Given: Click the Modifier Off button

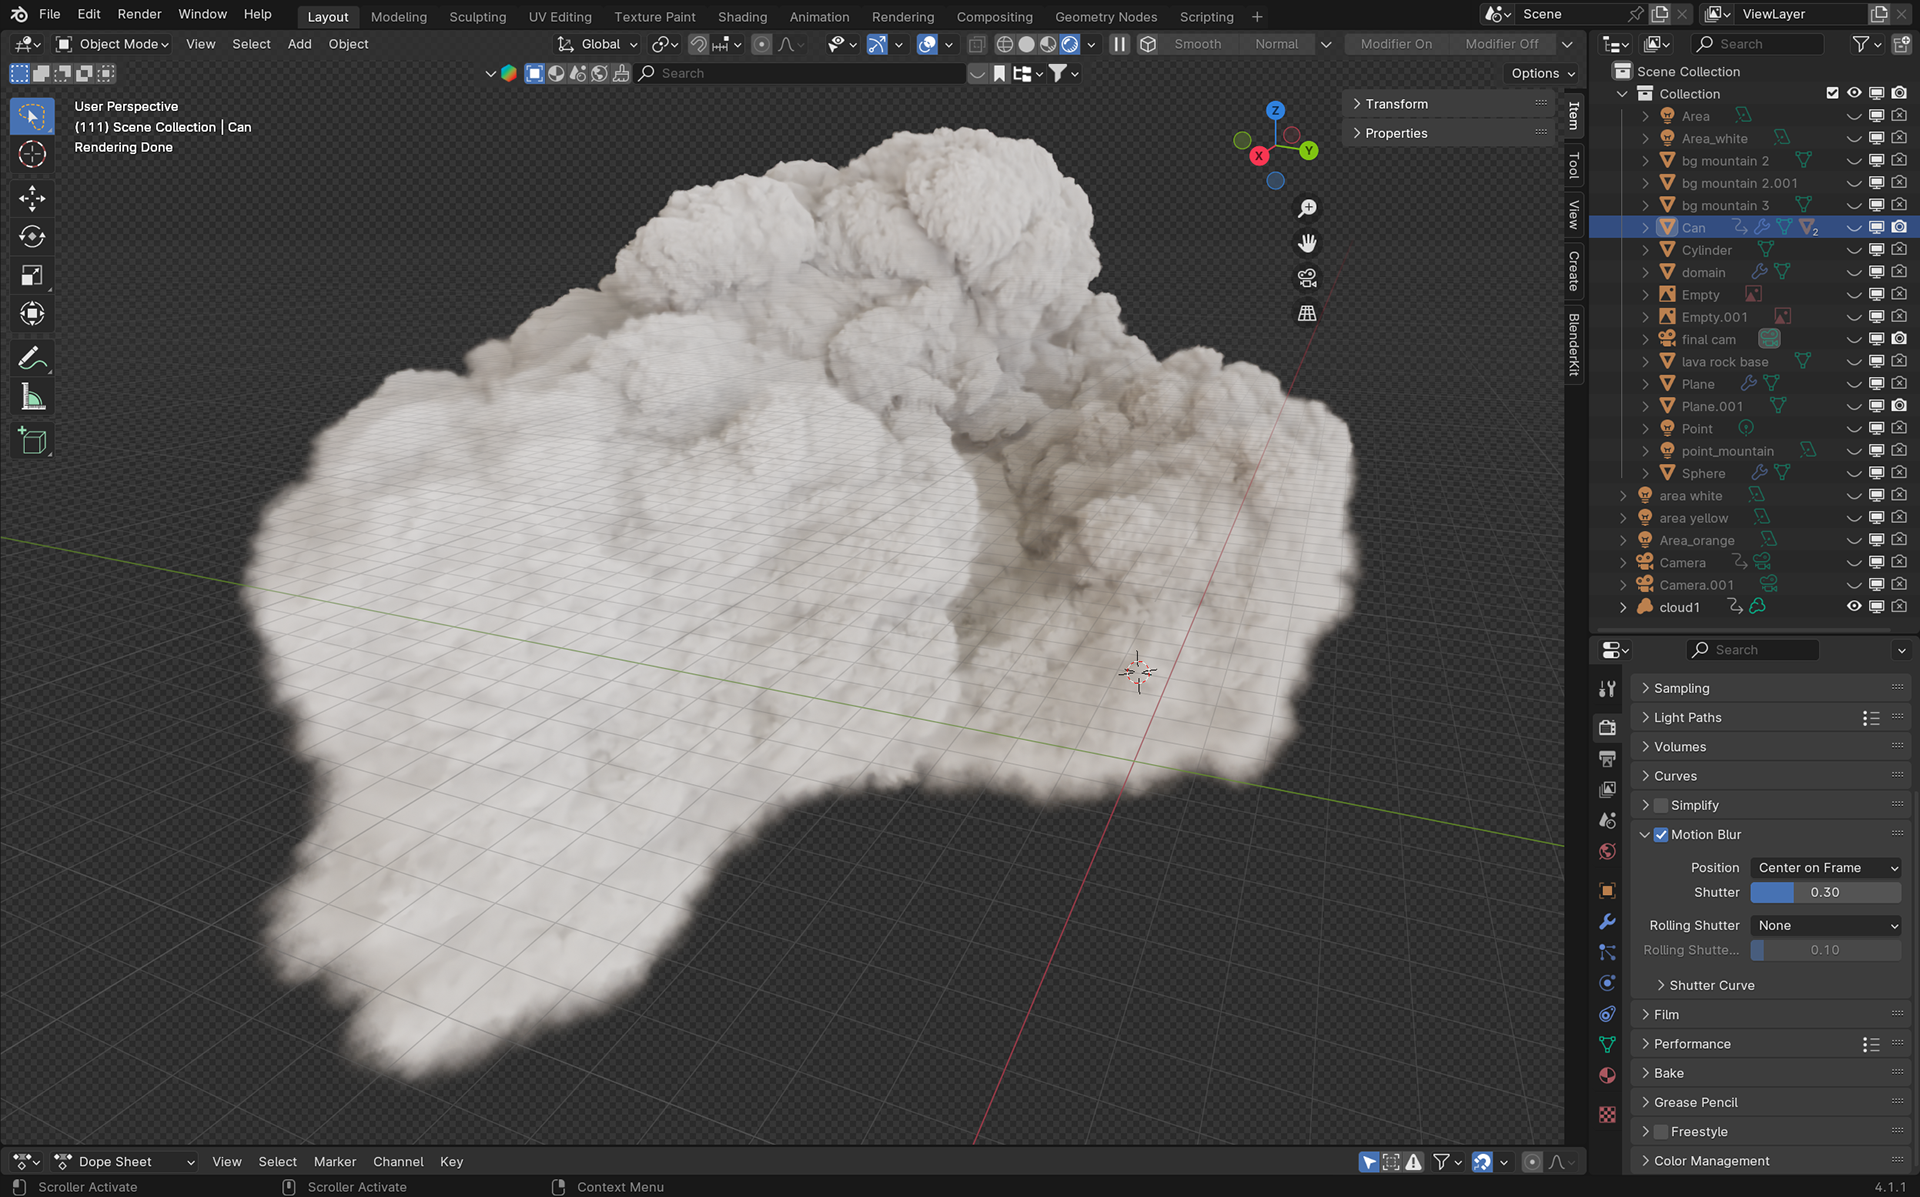Looking at the screenshot, I should click(1501, 44).
